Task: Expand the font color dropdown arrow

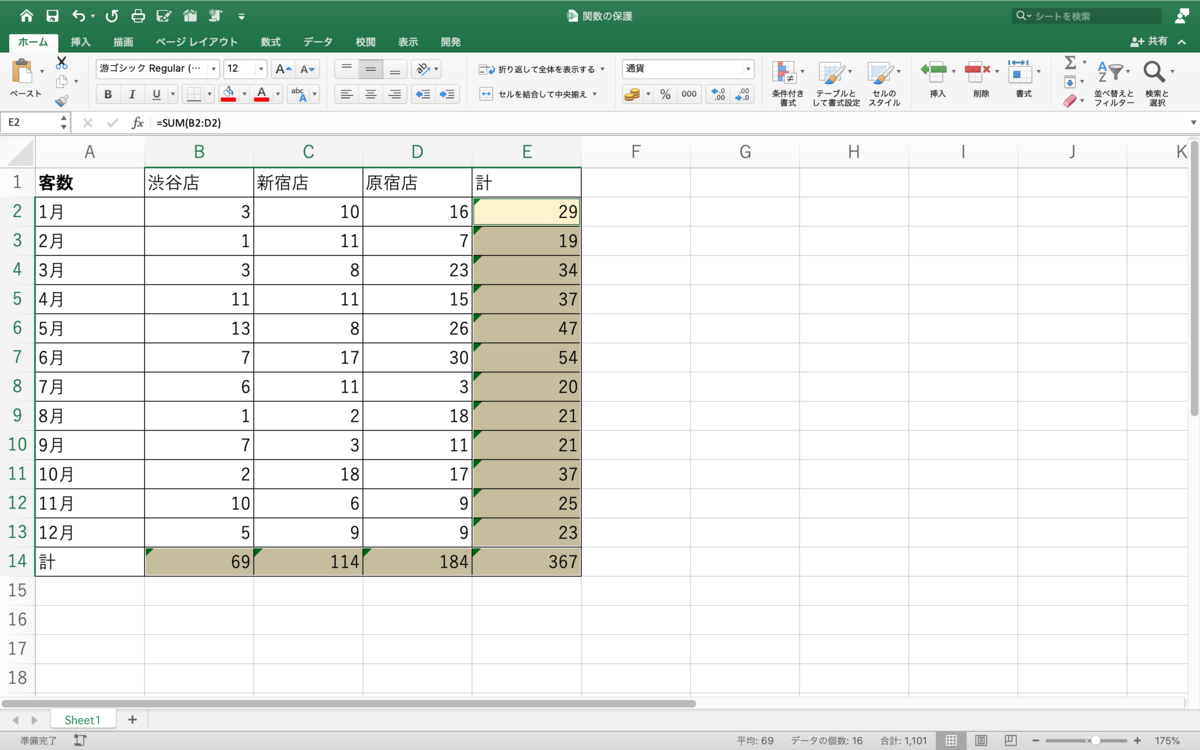Action: click(x=278, y=94)
